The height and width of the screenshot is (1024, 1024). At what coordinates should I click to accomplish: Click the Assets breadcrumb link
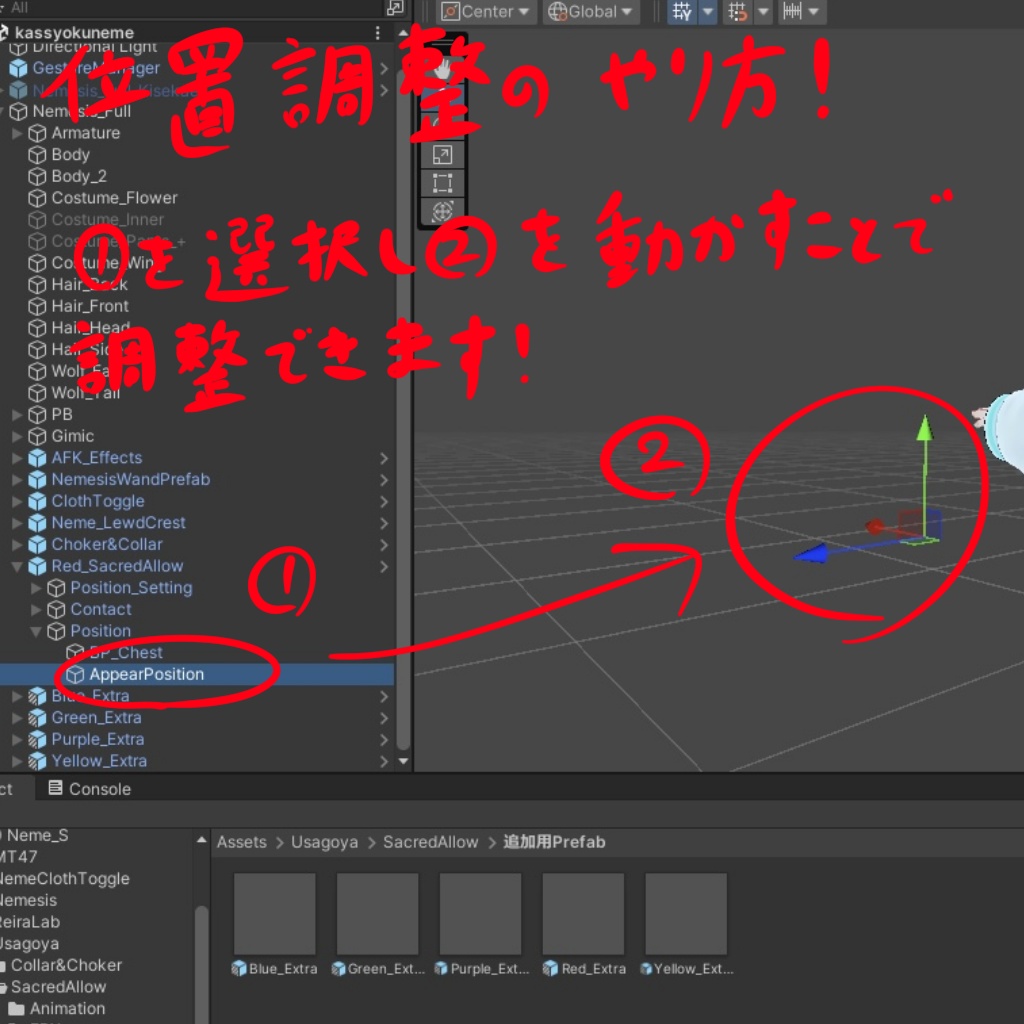(x=242, y=842)
